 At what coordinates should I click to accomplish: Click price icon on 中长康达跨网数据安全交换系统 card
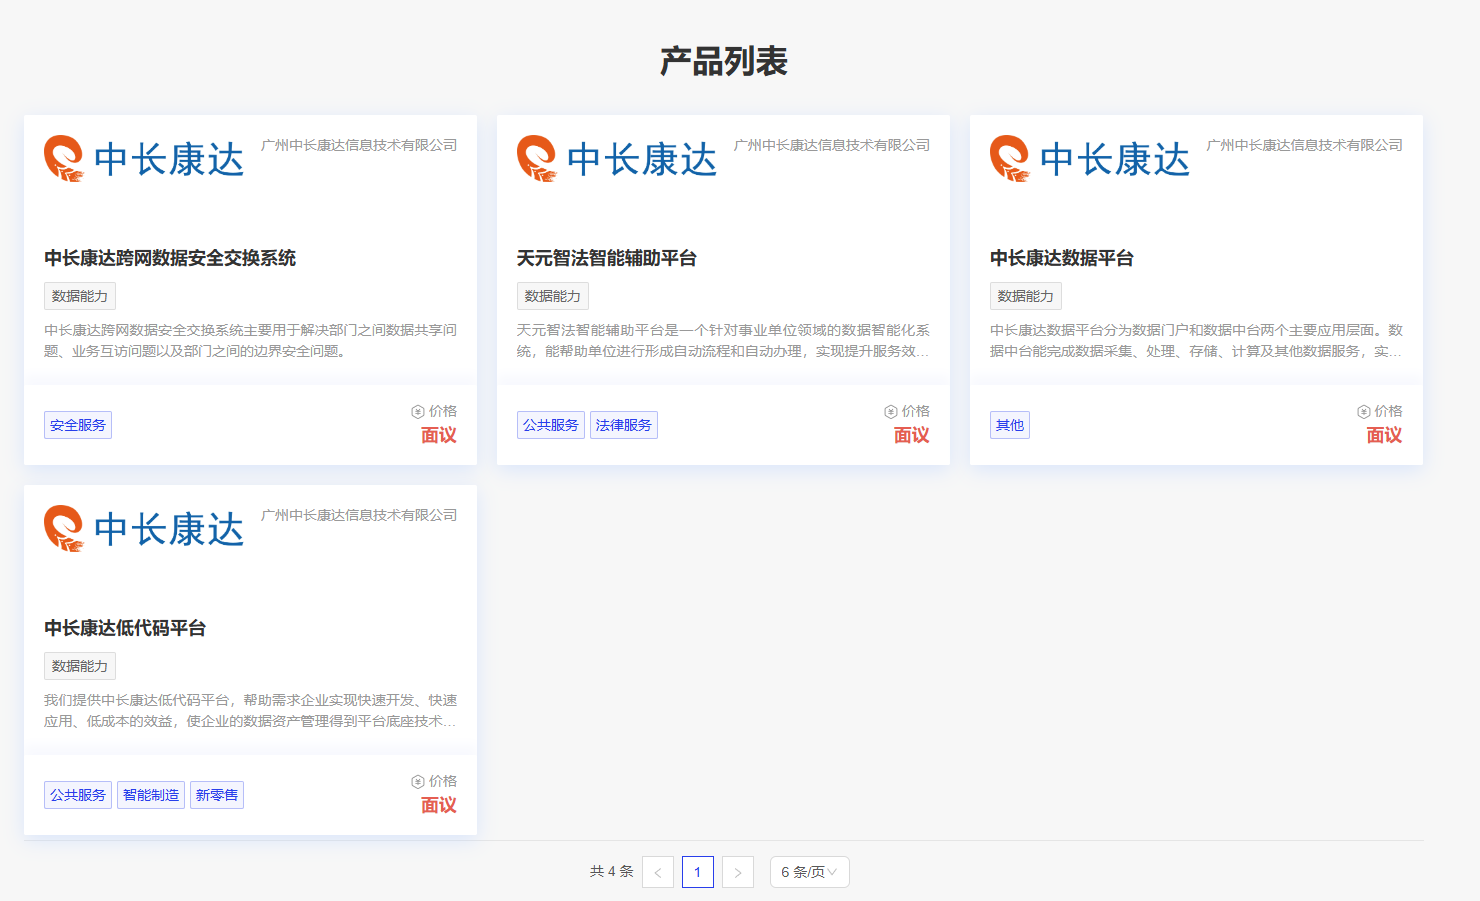418,412
